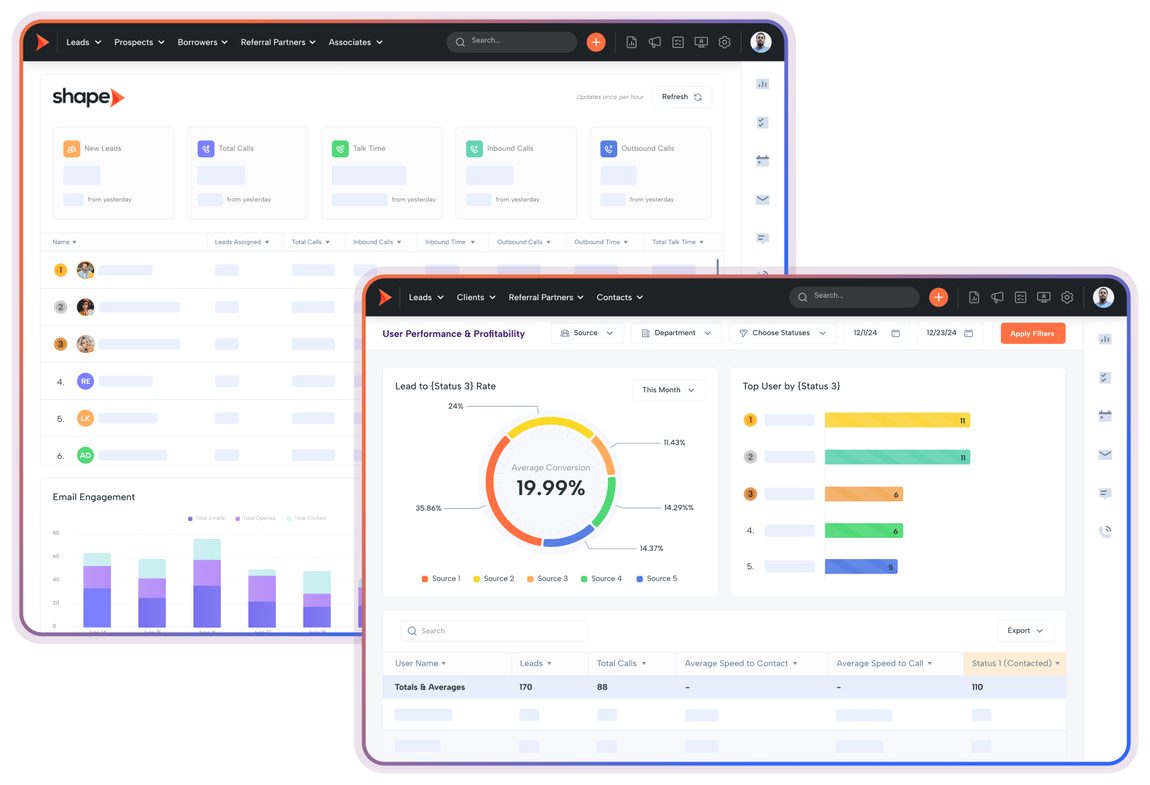Open the 12/23/24 end date picker
Image resolution: width=1150 pixels, height=785 pixels.
coord(950,333)
